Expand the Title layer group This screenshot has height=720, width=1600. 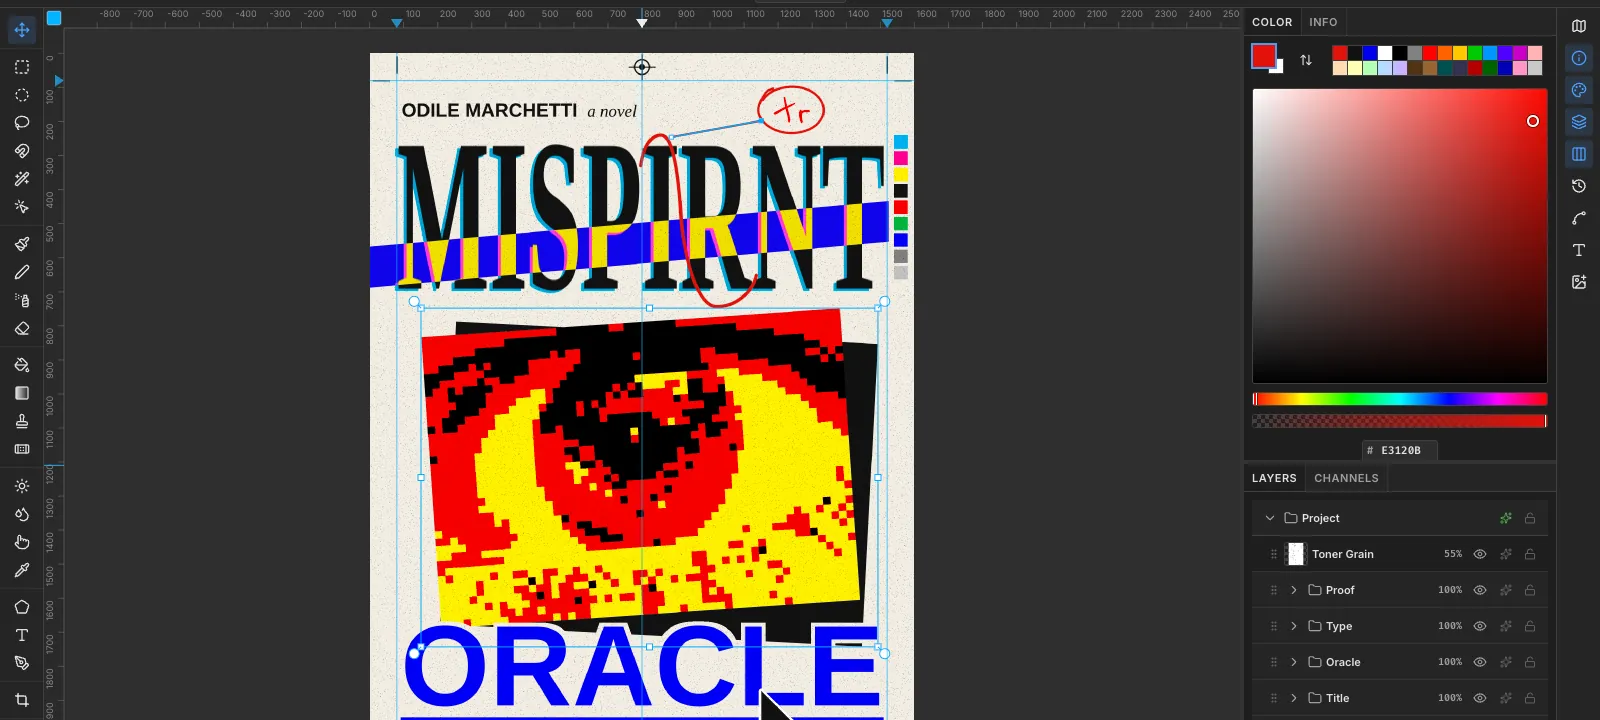[1294, 698]
